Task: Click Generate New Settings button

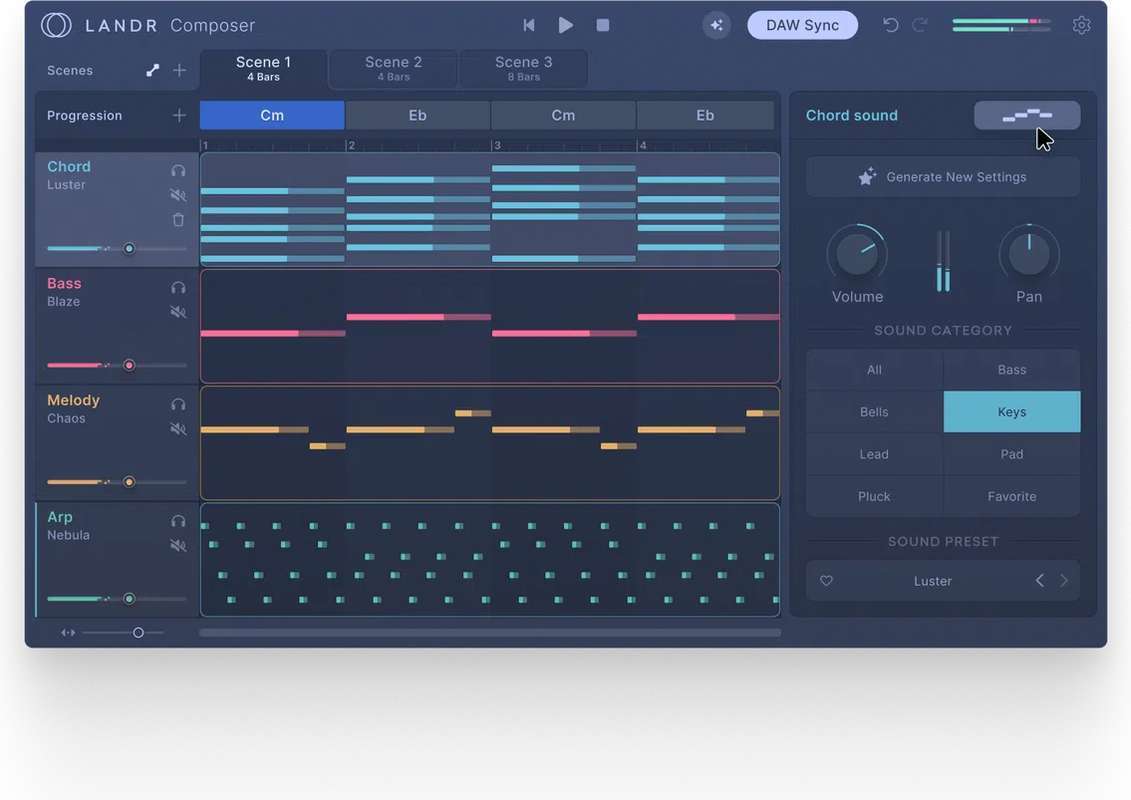Action: tap(942, 177)
